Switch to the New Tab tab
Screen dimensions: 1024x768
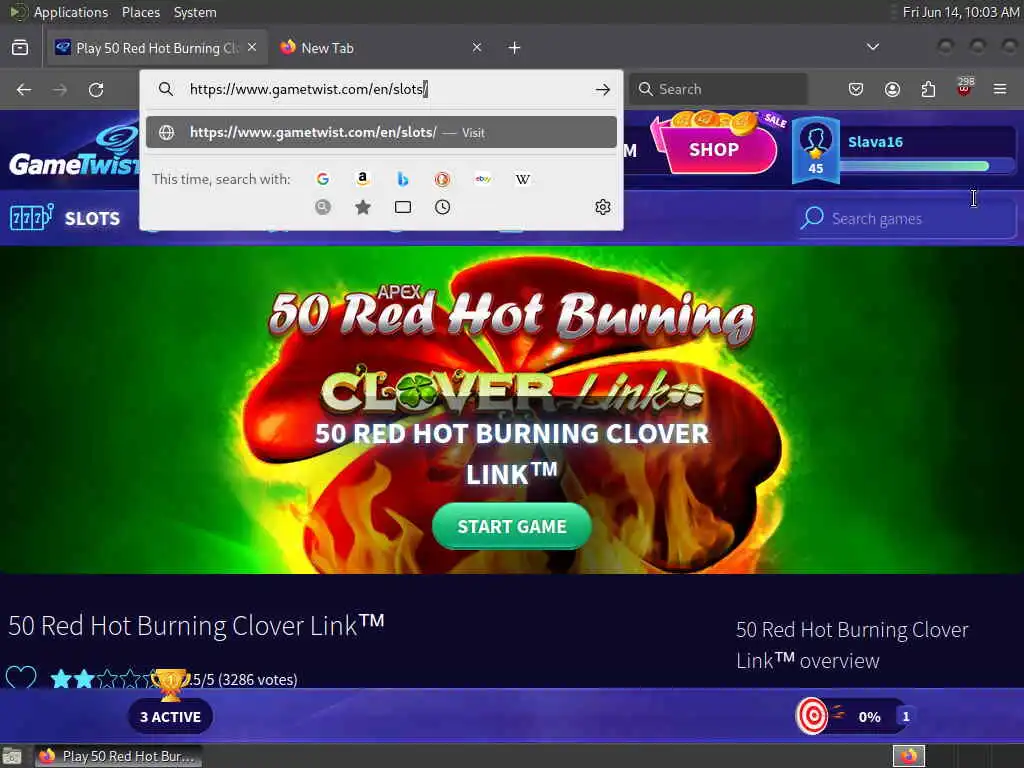click(382, 48)
